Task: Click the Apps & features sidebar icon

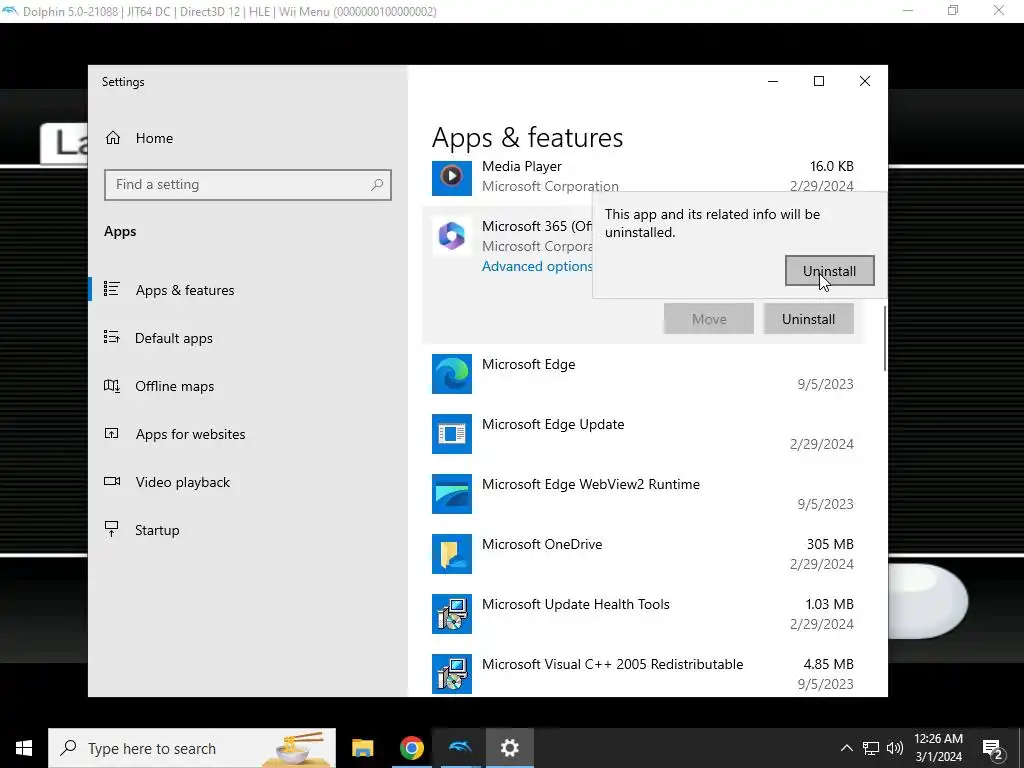Action: [112, 289]
